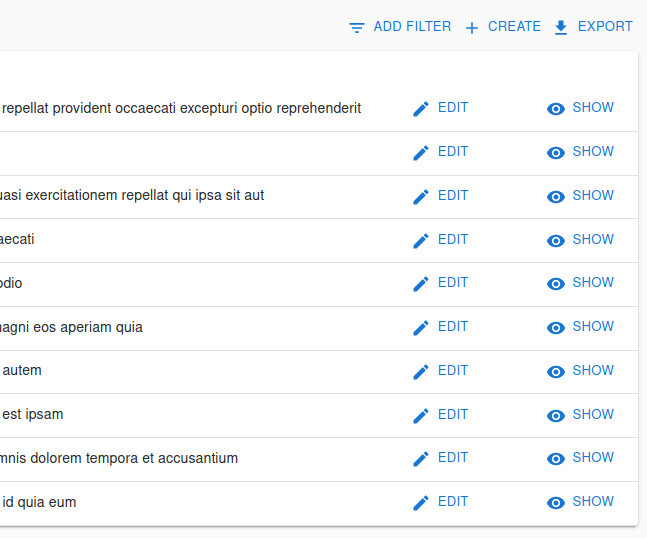Show the 'exercitationem repellat qui ipsa' record

[x=580, y=196]
